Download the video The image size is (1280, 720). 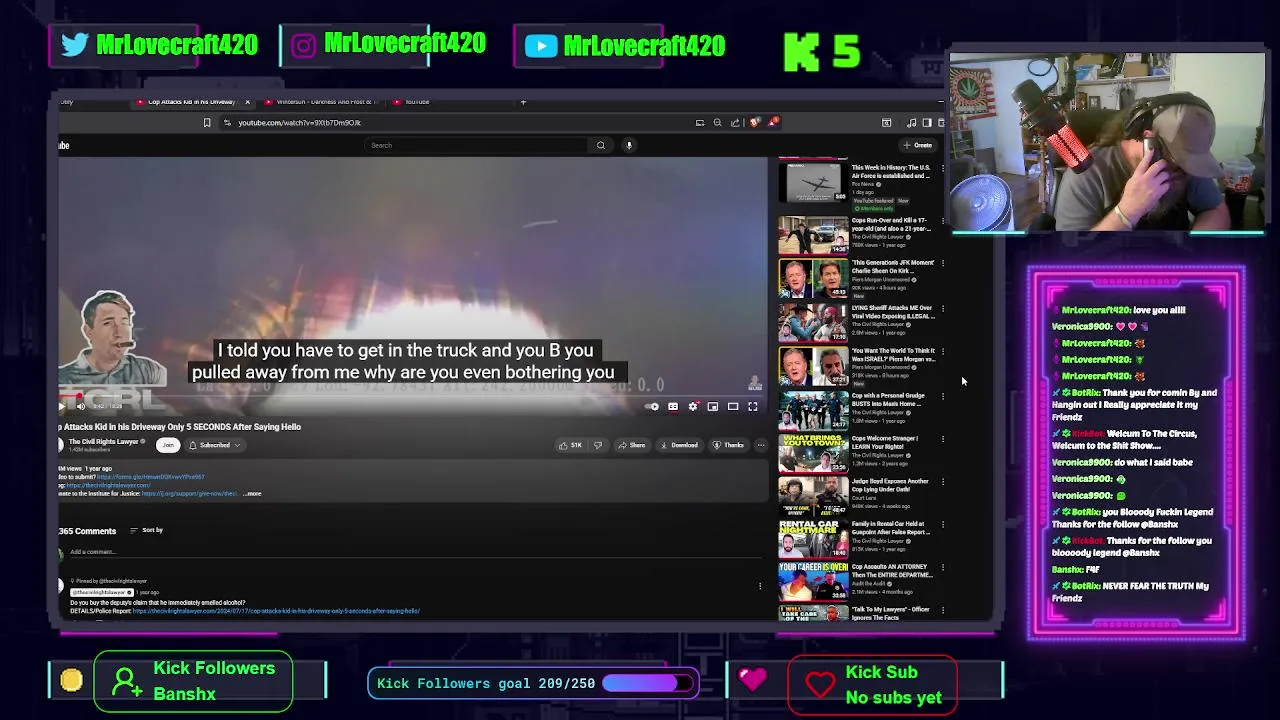(x=679, y=445)
